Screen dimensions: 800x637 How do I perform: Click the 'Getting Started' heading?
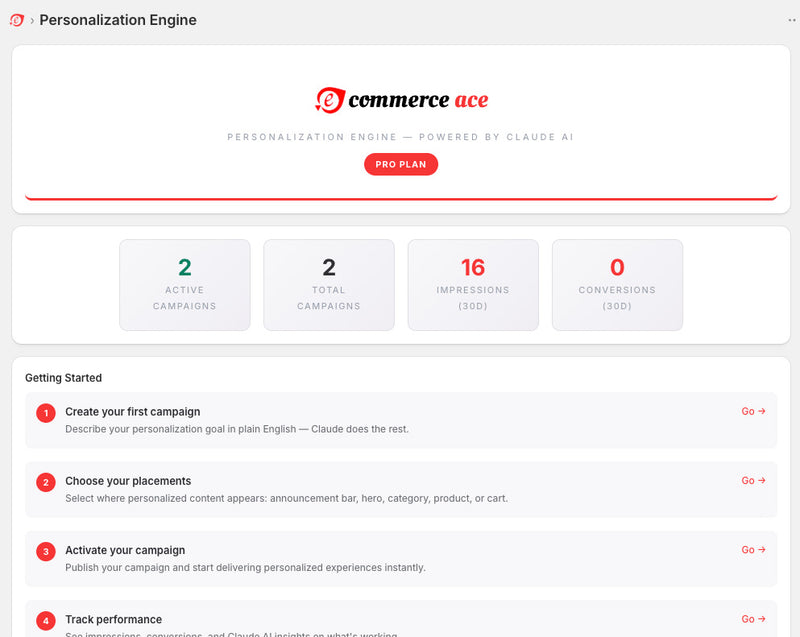coord(63,378)
